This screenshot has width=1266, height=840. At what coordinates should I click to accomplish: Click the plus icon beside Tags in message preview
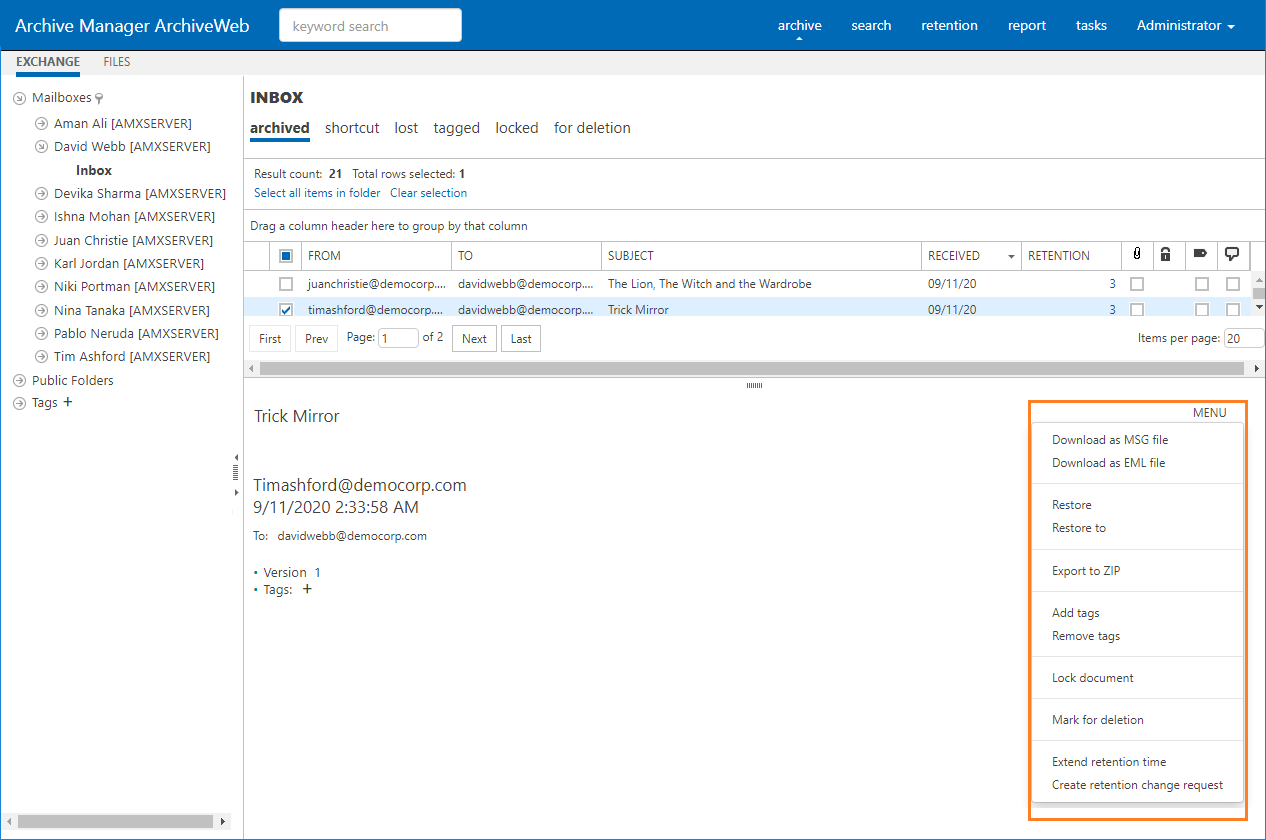point(307,590)
